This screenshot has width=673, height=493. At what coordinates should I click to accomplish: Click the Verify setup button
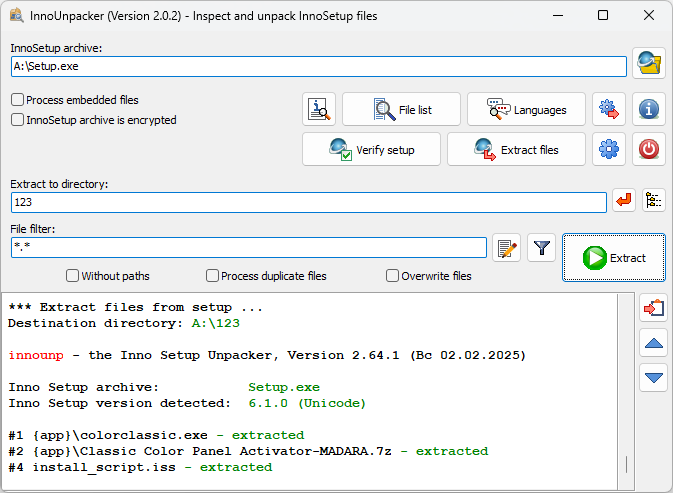371,149
